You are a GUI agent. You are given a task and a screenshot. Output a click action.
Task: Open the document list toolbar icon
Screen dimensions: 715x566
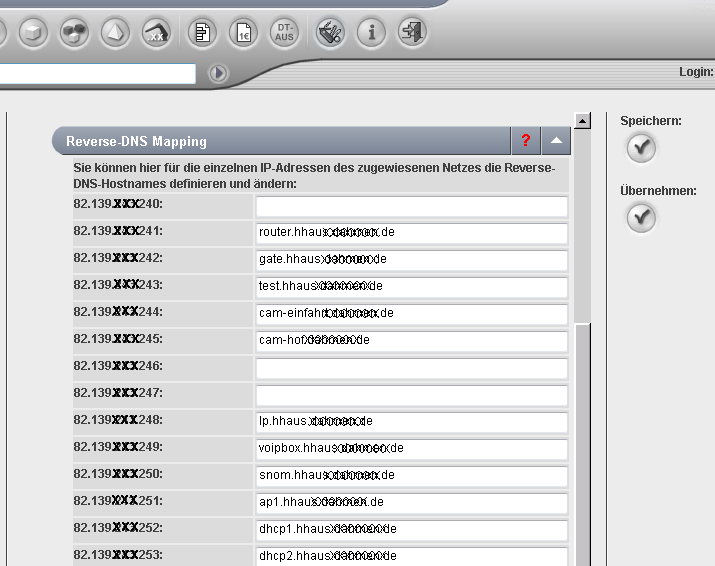click(x=203, y=33)
